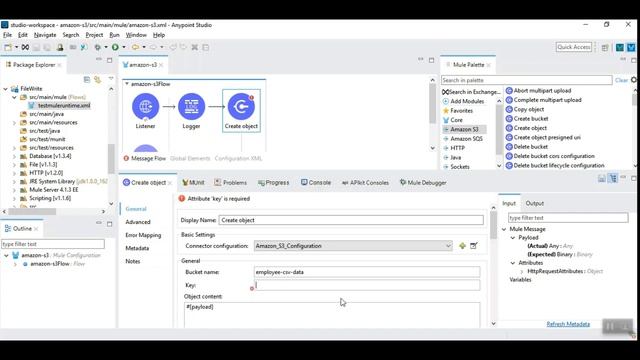Viewport: 640px width, 360px height.
Task: Open Configuration XML editor view
Action: pyautogui.click(x=238, y=158)
